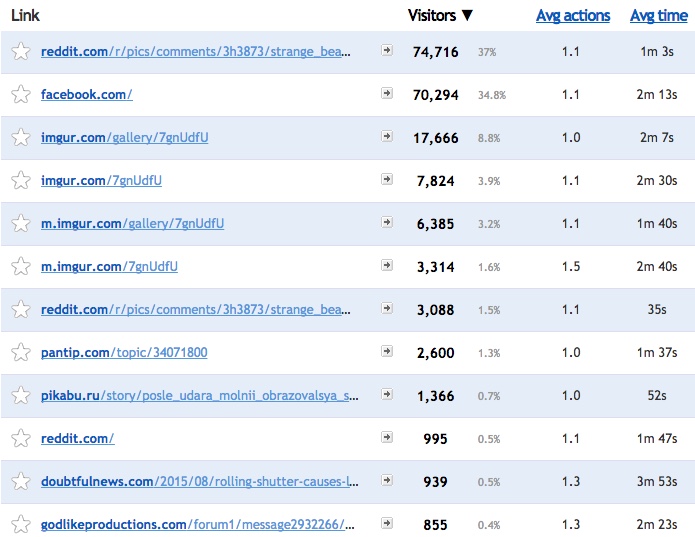Screen dimensions: 695x537
Task: Toggle the favorite star for facebook.com/
Action: 21,94
